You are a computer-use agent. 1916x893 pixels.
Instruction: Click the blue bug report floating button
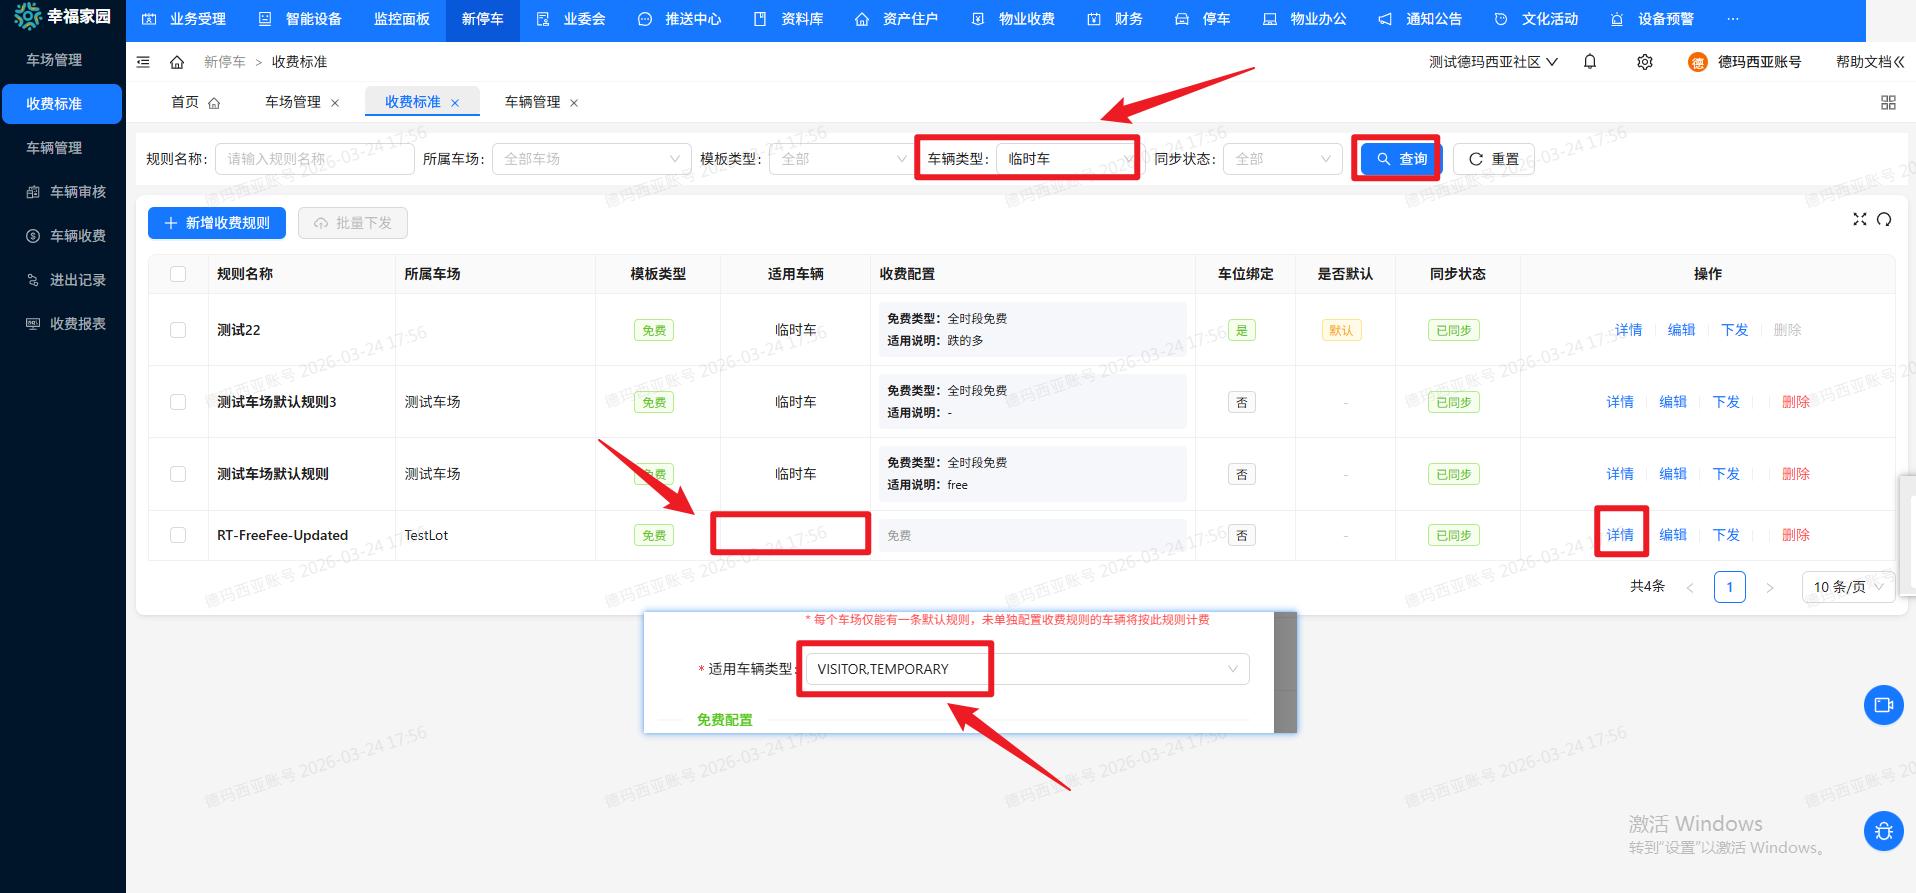[x=1883, y=831]
